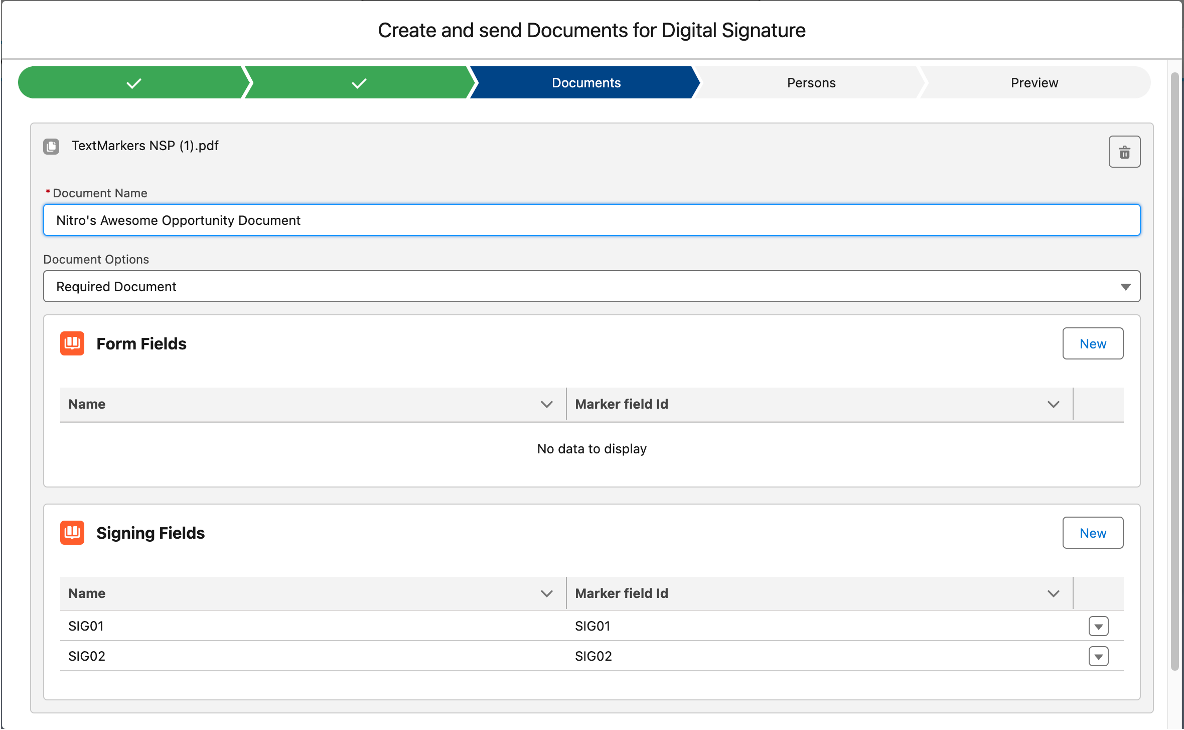The image size is (1184, 730).
Task: Add a New signing field
Action: 1092,533
